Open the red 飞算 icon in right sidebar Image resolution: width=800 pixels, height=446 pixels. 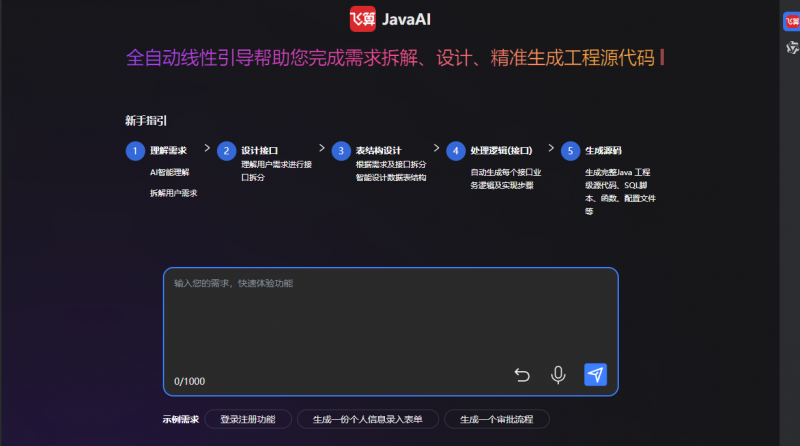tap(791, 22)
